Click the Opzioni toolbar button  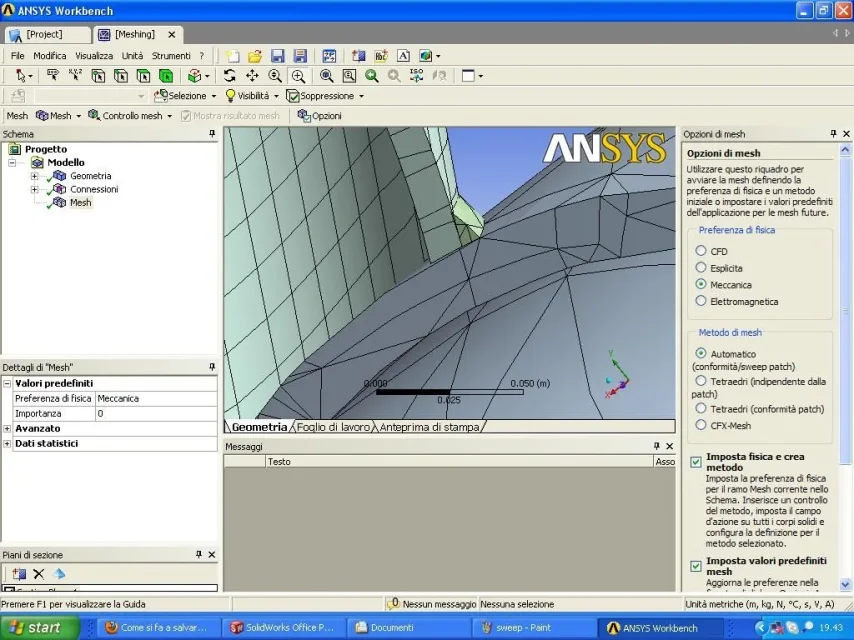click(320, 115)
